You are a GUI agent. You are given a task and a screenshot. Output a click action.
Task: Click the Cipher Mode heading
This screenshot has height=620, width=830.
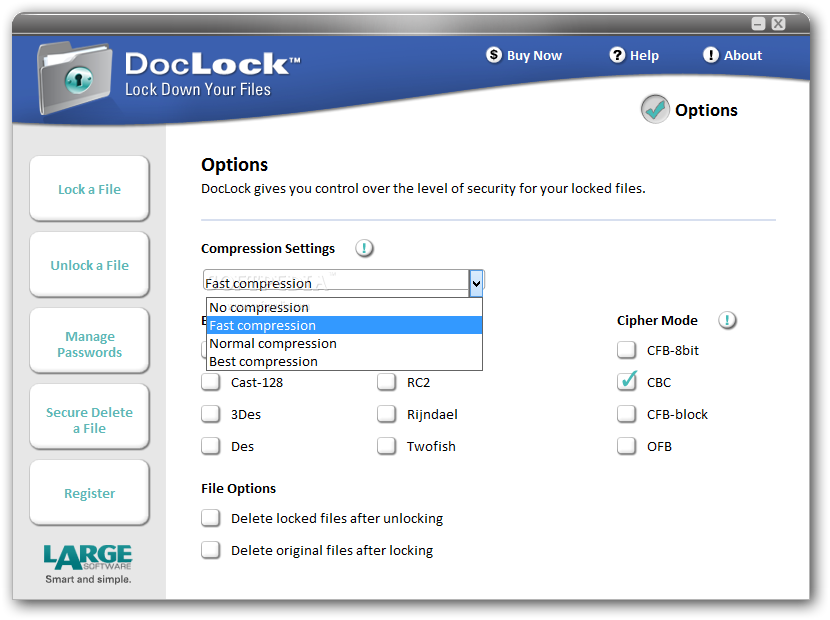pos(657,320)
